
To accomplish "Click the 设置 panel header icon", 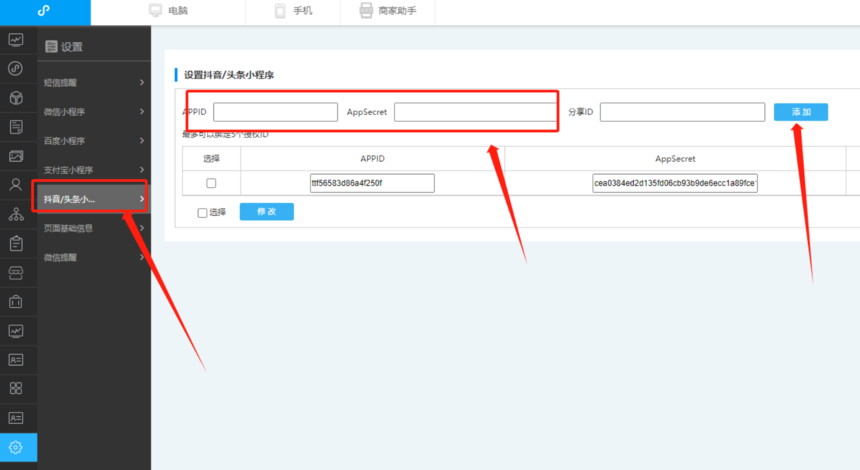I will [51, 47].
